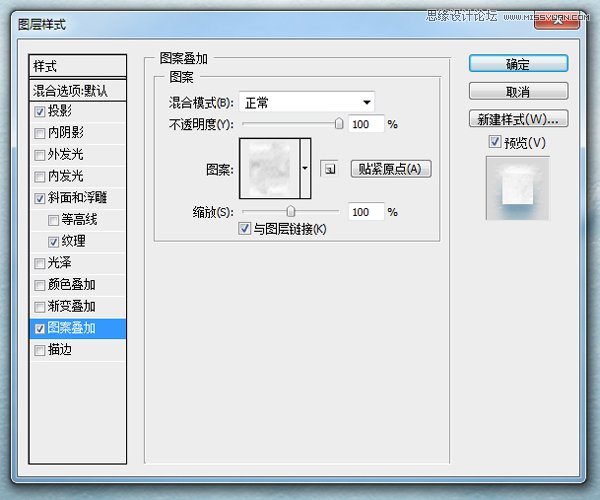
Task: Click the opacity 100 percent input field
Action: [366, 124]
